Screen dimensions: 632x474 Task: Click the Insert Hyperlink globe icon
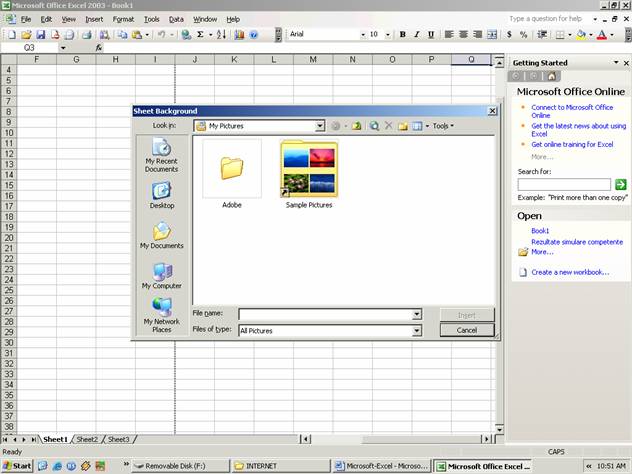[186, 35]
